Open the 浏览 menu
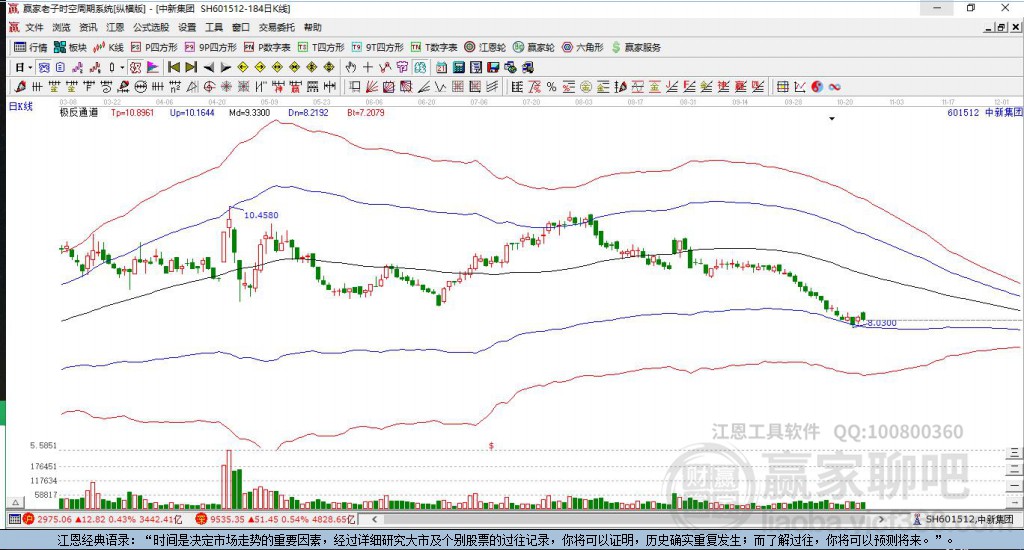 pyautogui.click(x=61, y=27)
